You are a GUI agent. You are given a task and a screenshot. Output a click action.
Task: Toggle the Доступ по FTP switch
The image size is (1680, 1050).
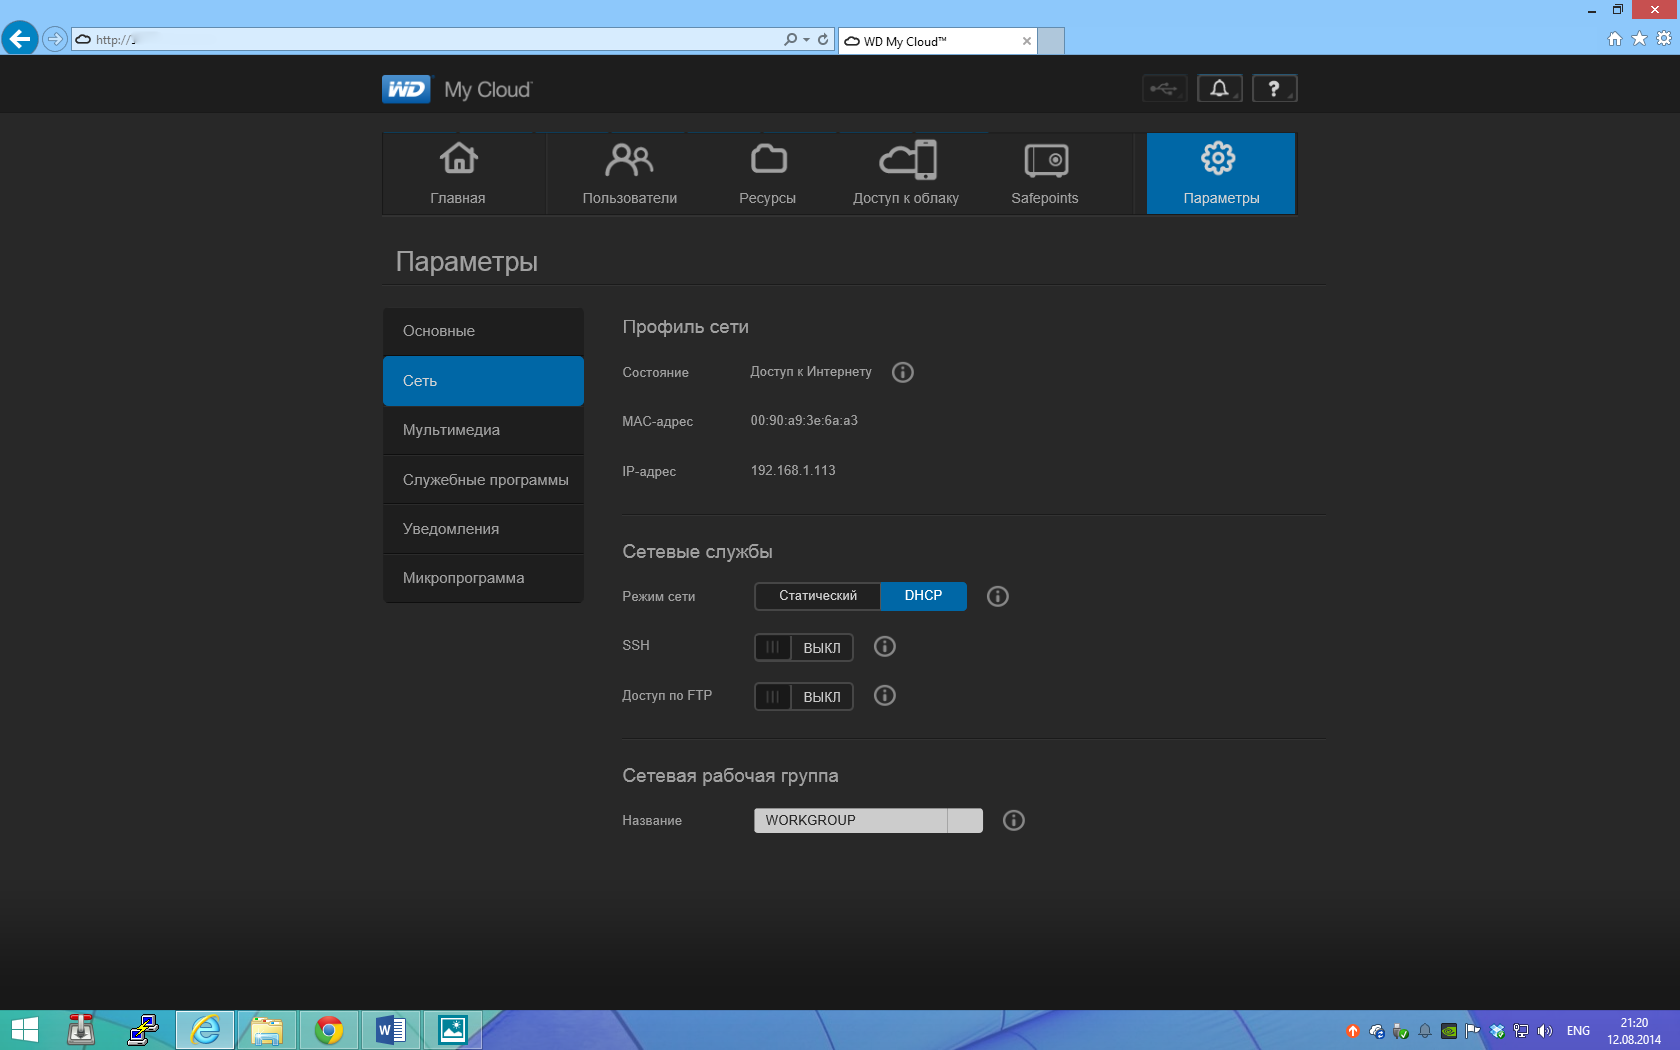pyautogui.click(x=804, y=696)
